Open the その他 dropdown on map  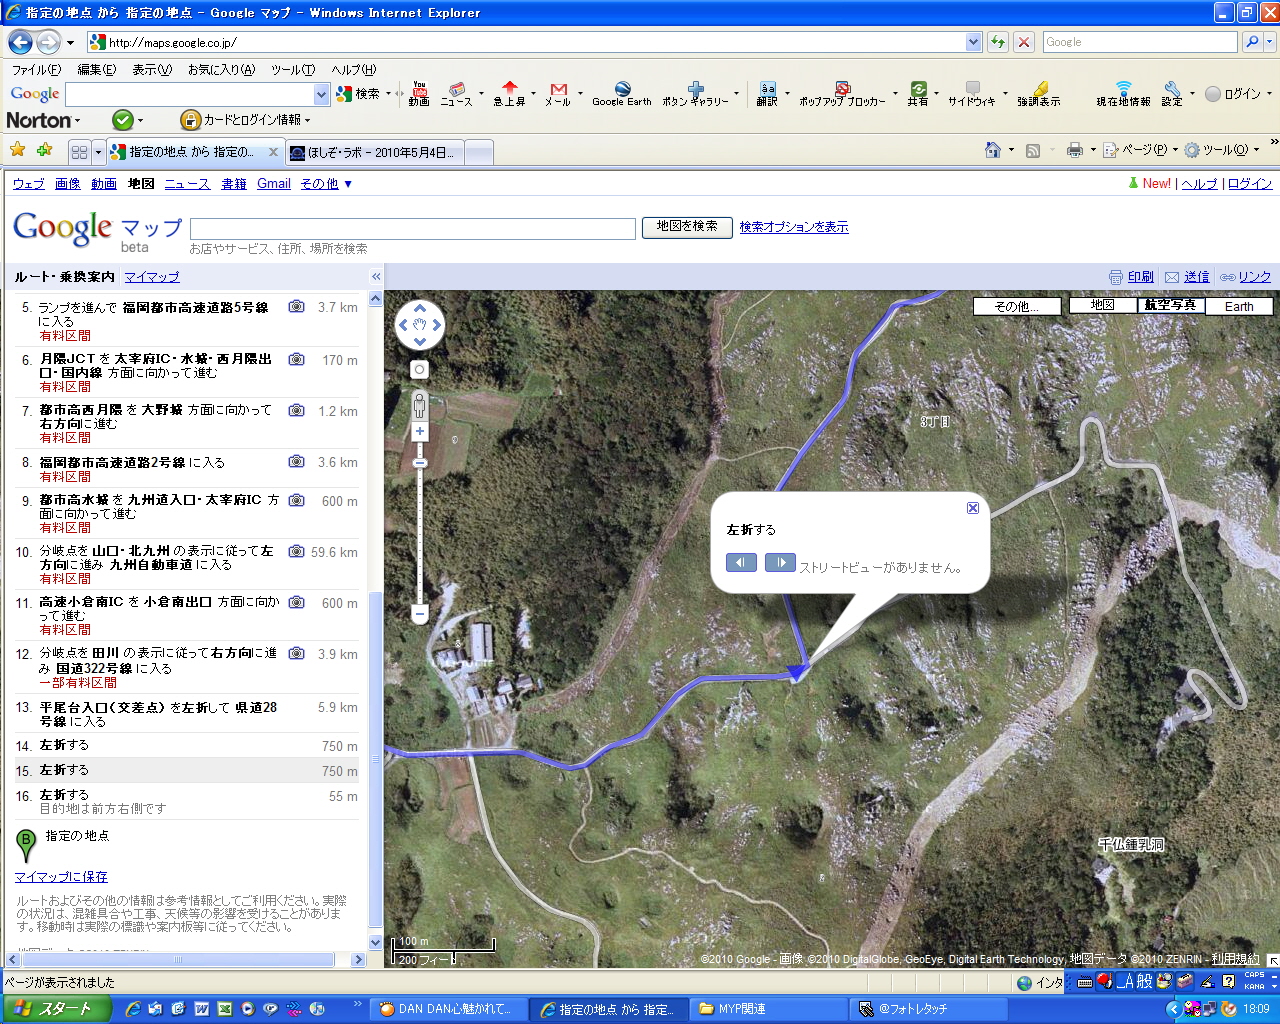[x=1016, y=307]
